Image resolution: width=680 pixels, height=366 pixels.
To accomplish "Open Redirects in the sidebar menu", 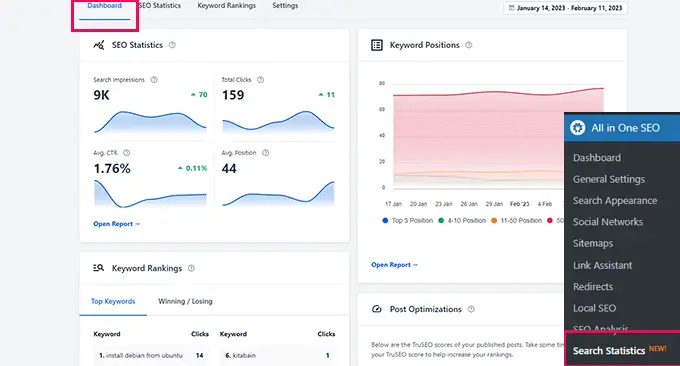I will [x=593, y=287].
